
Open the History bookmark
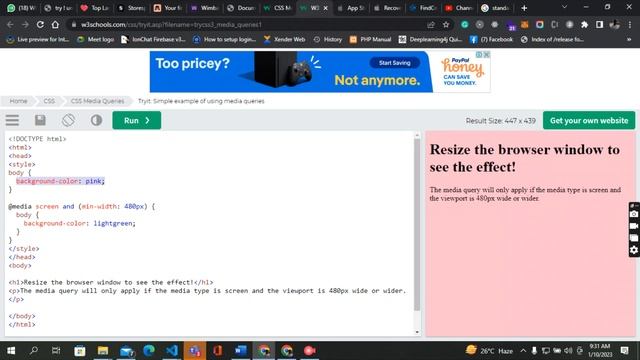(x=328, y=40)
